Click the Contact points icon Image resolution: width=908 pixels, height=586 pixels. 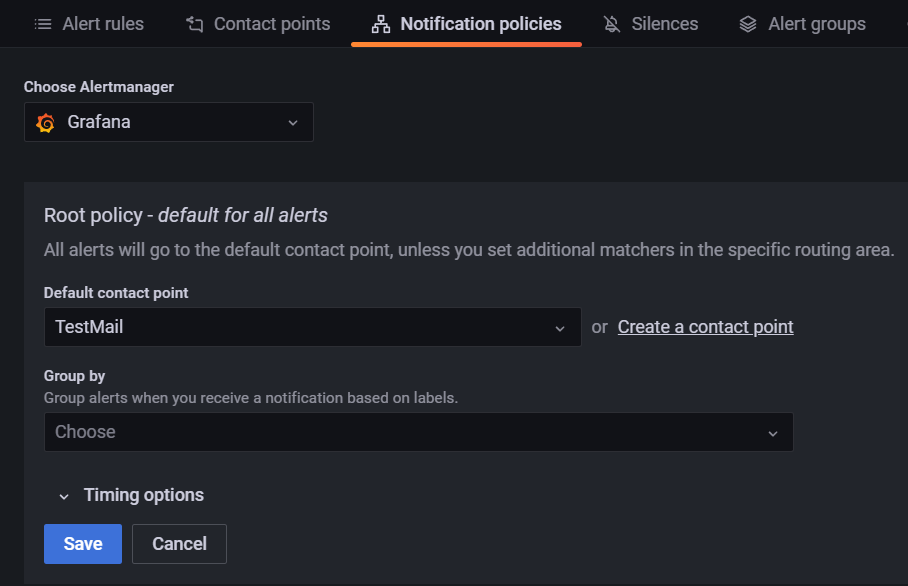click(195, 24)
